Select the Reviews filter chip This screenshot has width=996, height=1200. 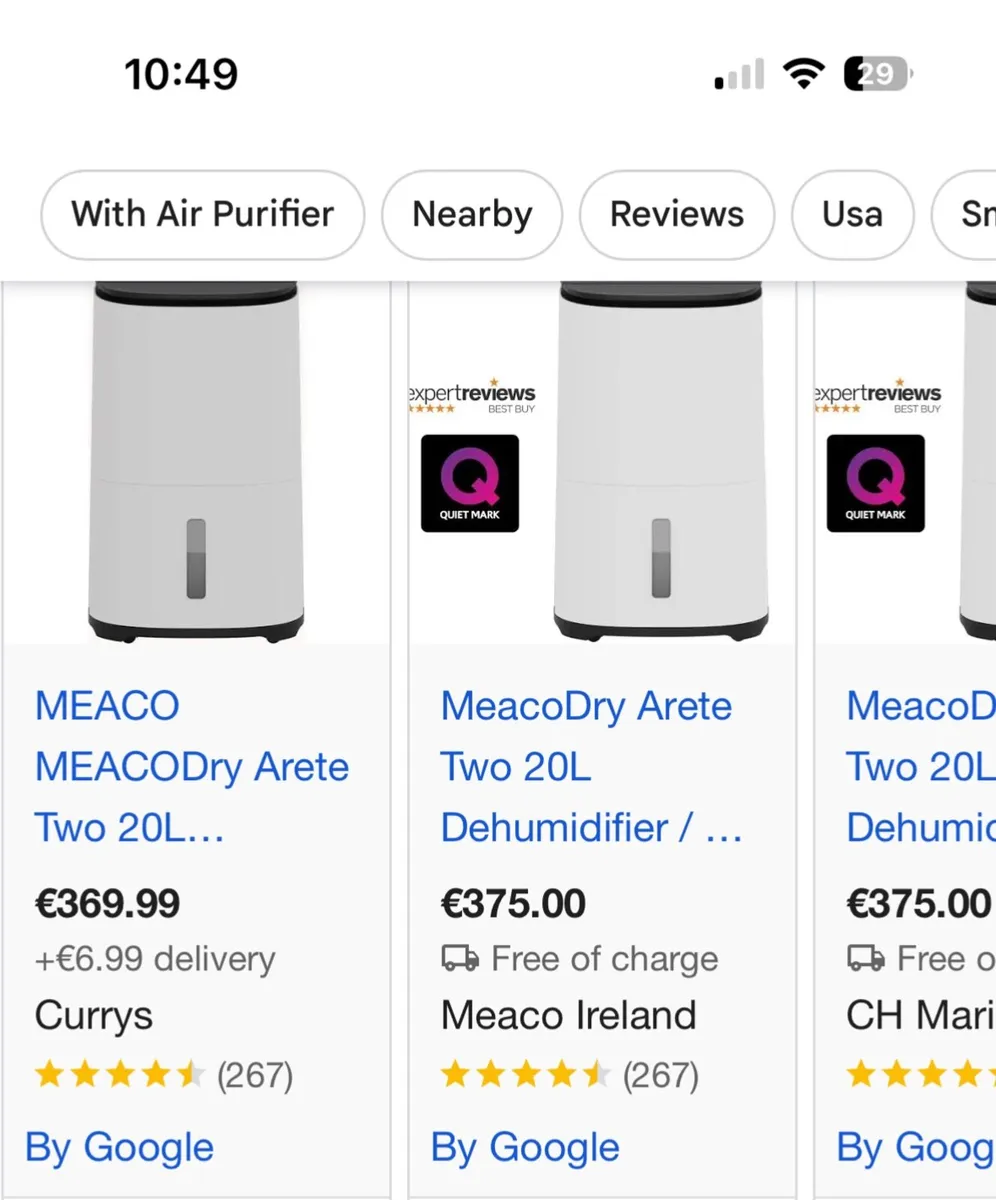677,214
